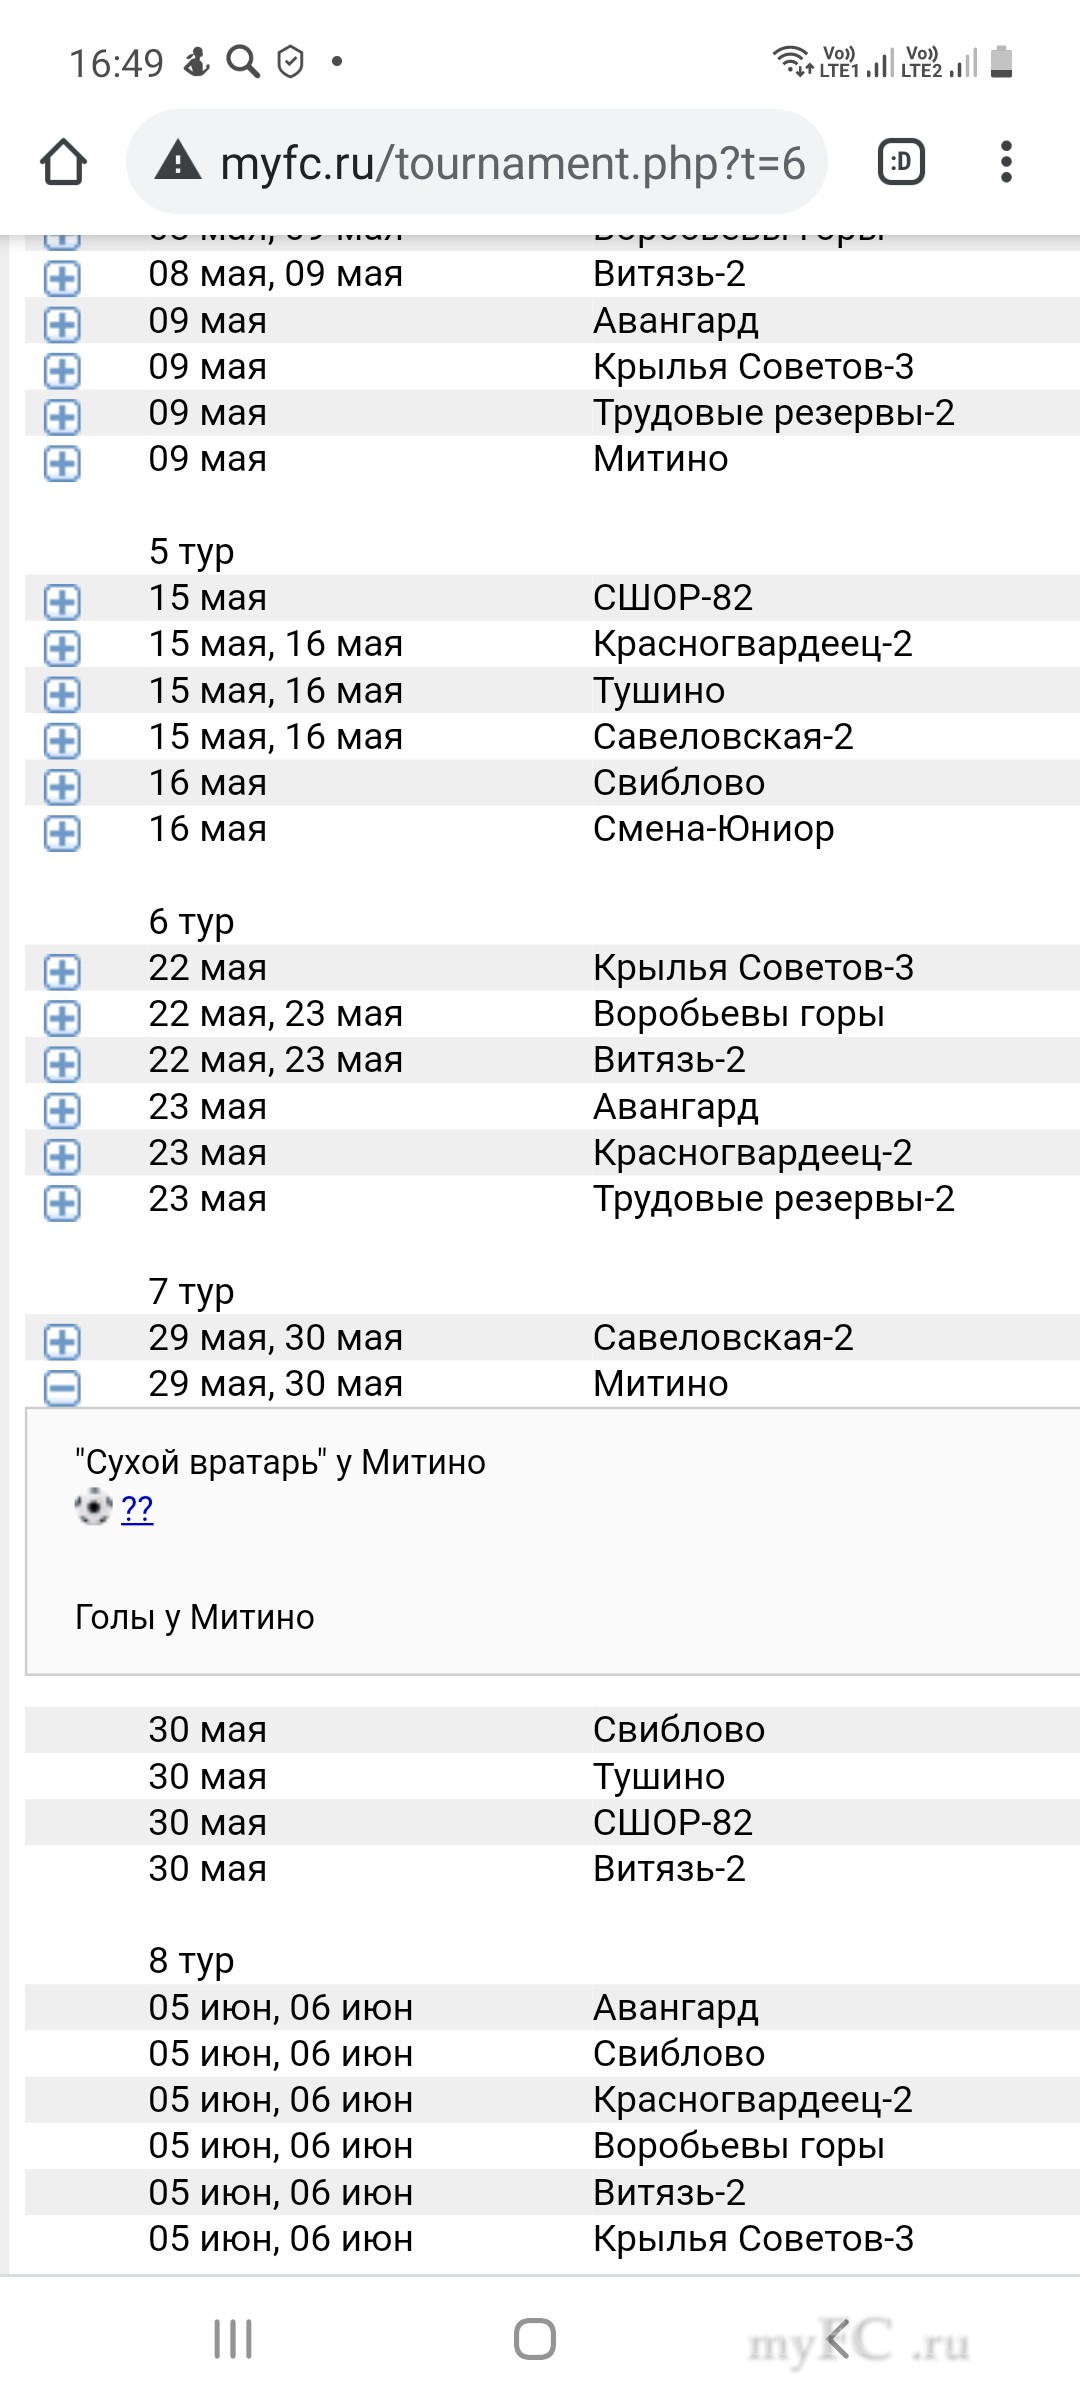This screenshot has height=2400, width=1080.
Task: Open the browser three-dot menu
Action: point(1006,162)
